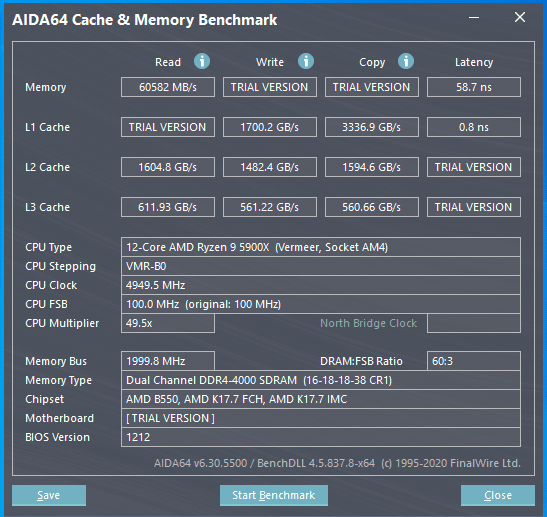Click CPU FSB value 100.0 MHz
The image size is (547, 517).
pyautogui.click(x=321, y=304)
